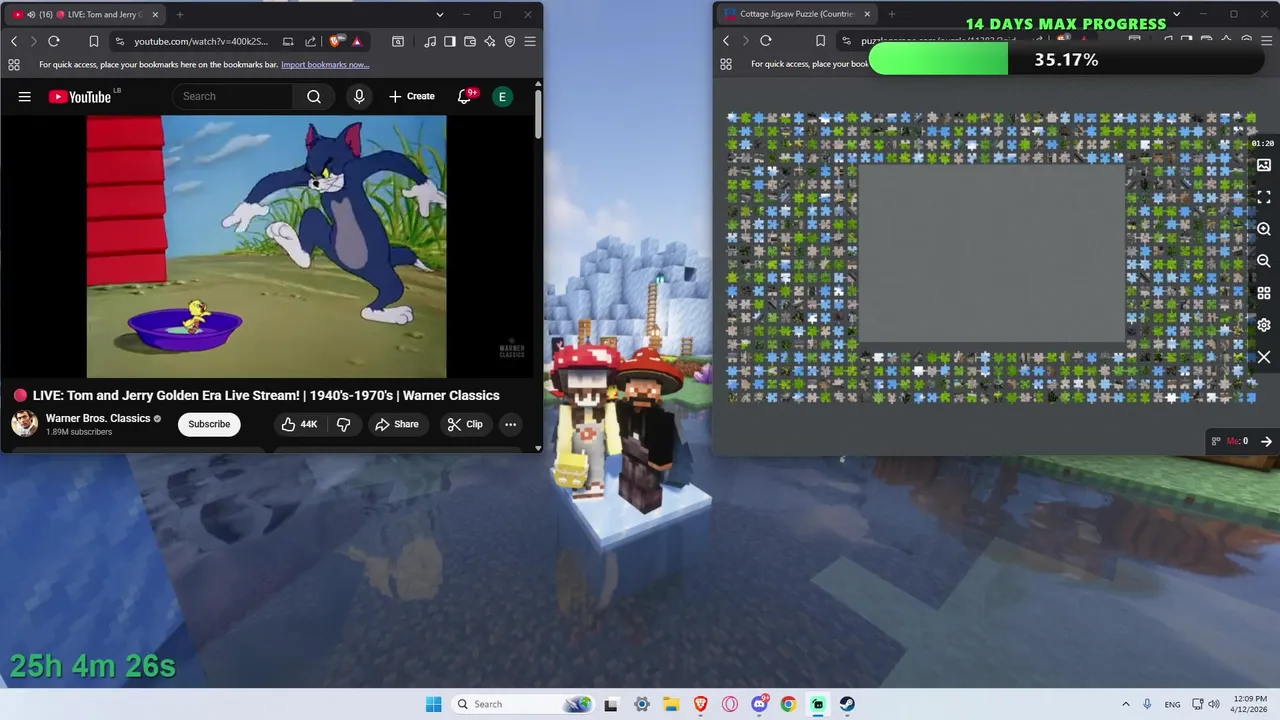1280x720 pixels.
Task: Open Google Chrome from the taskbar
Action: click(x=788, y=704)
